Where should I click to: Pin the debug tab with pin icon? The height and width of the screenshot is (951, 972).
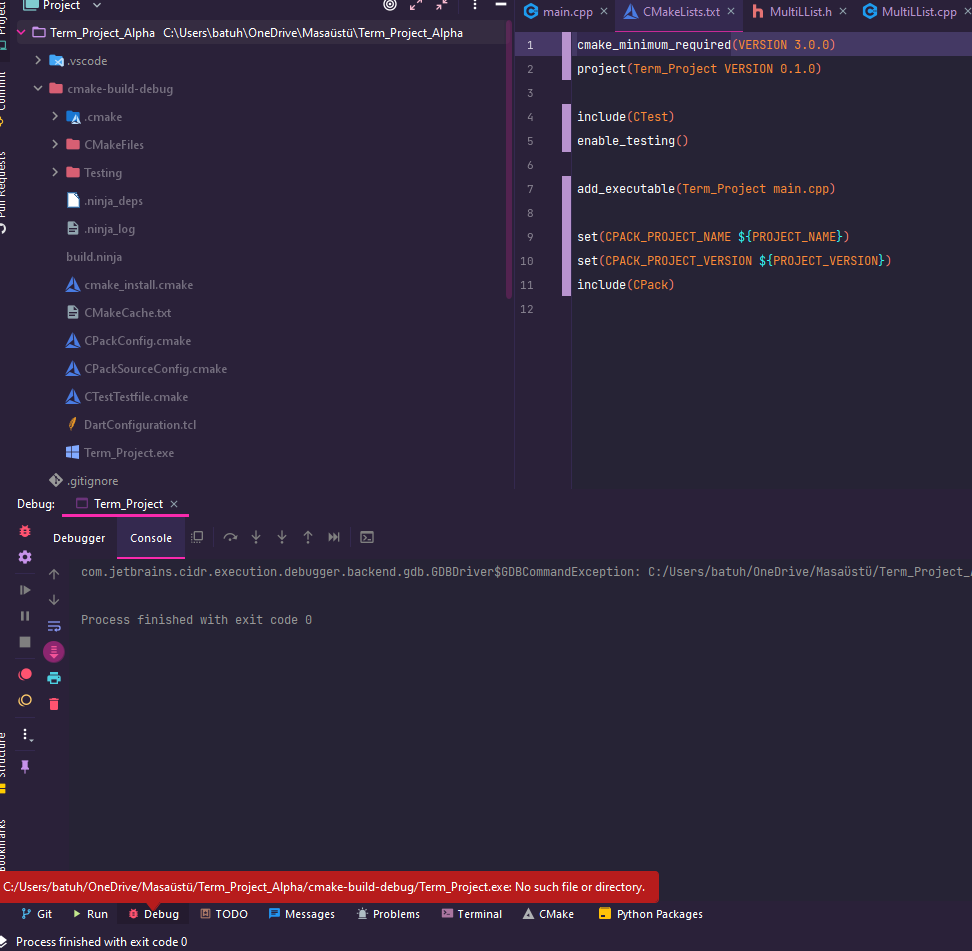pos(25,767)
